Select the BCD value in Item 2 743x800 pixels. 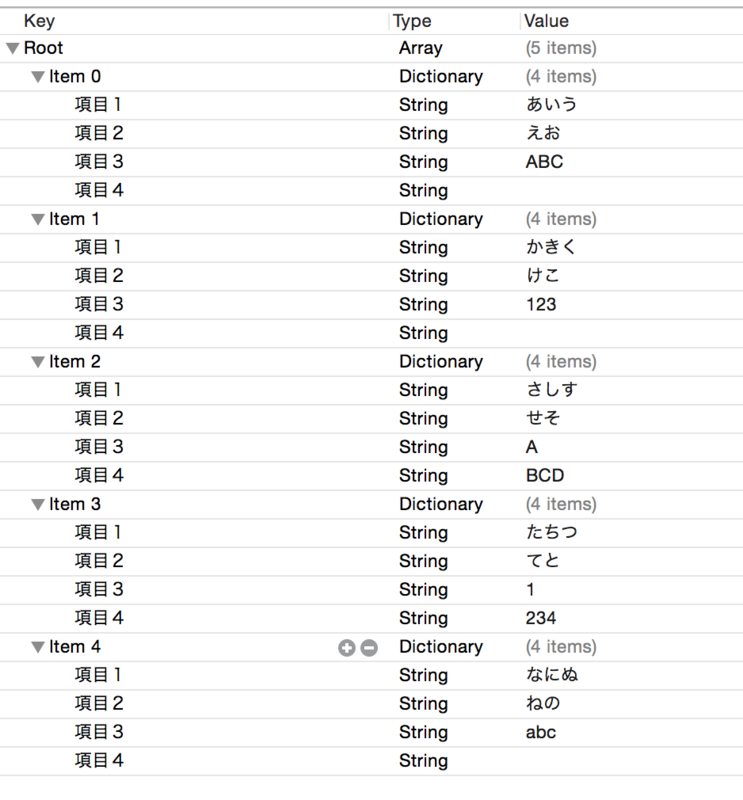click(x=545, y=476)
